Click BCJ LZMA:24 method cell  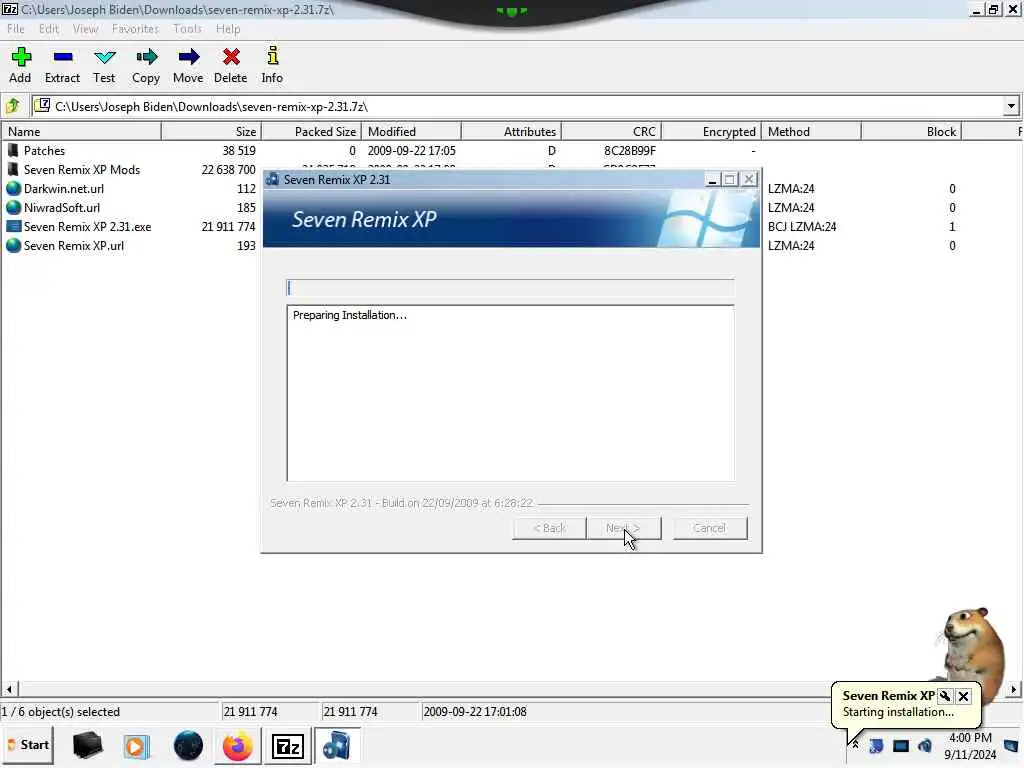coord(802,227)
